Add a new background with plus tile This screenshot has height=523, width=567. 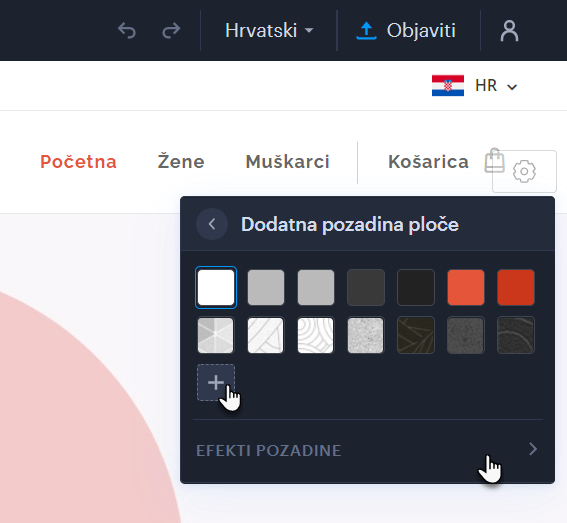[x=216, y=382]
